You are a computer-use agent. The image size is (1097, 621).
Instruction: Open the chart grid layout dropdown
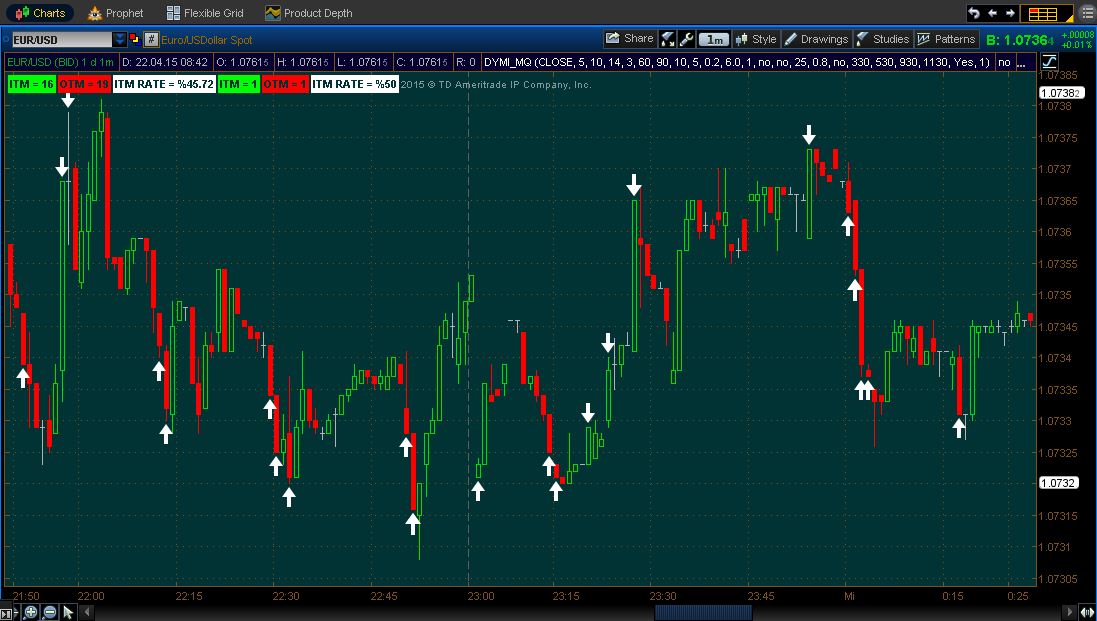point(1044,13)
